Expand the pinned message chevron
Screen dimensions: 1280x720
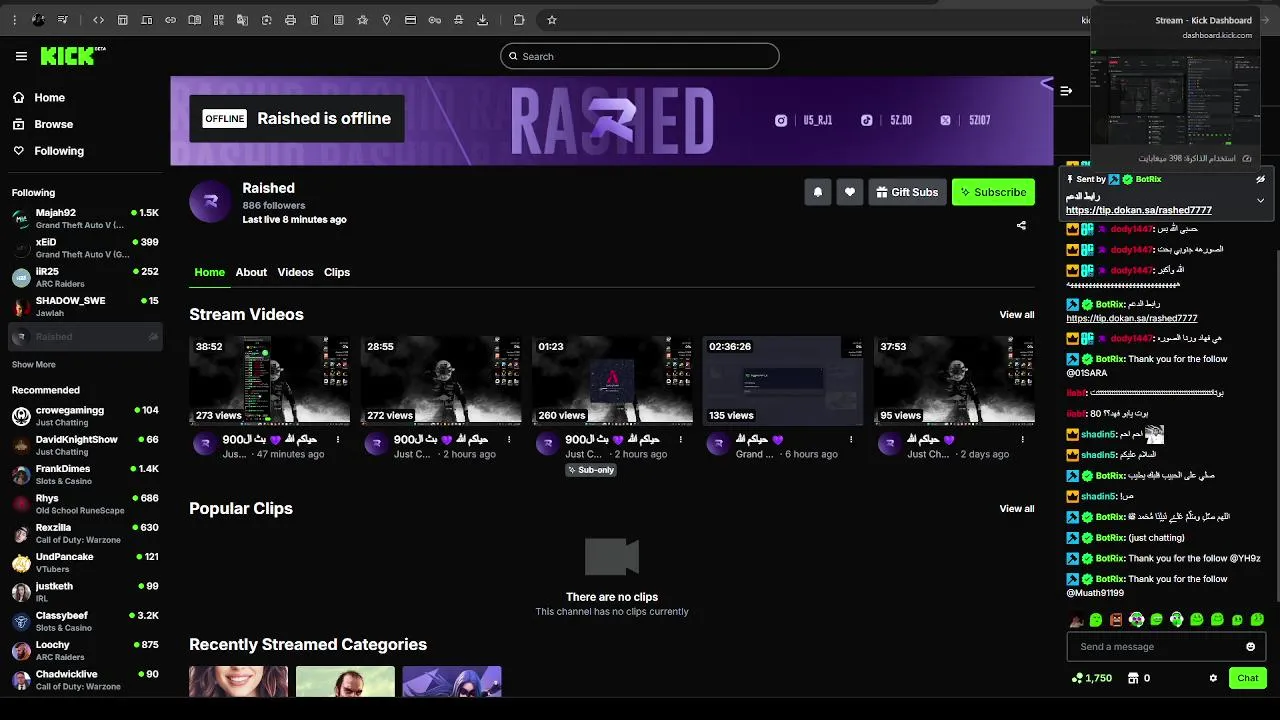coord(1260,200)
